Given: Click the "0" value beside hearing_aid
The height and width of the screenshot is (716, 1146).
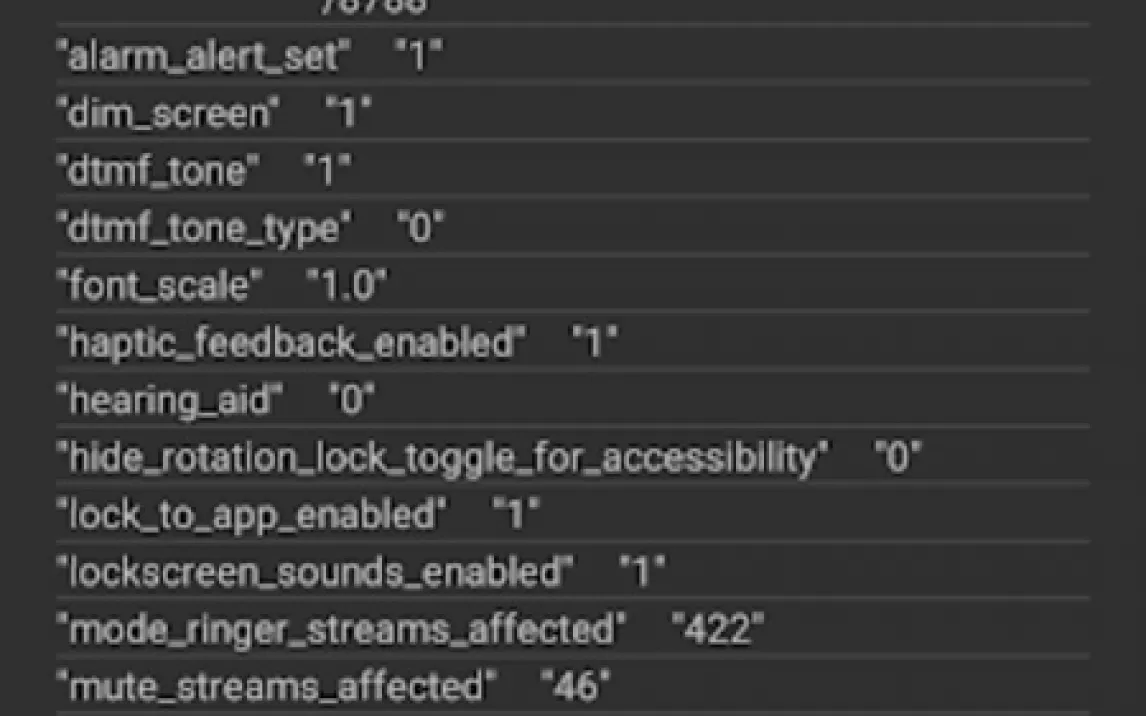Looking at the screenshot, I should 352,400.
